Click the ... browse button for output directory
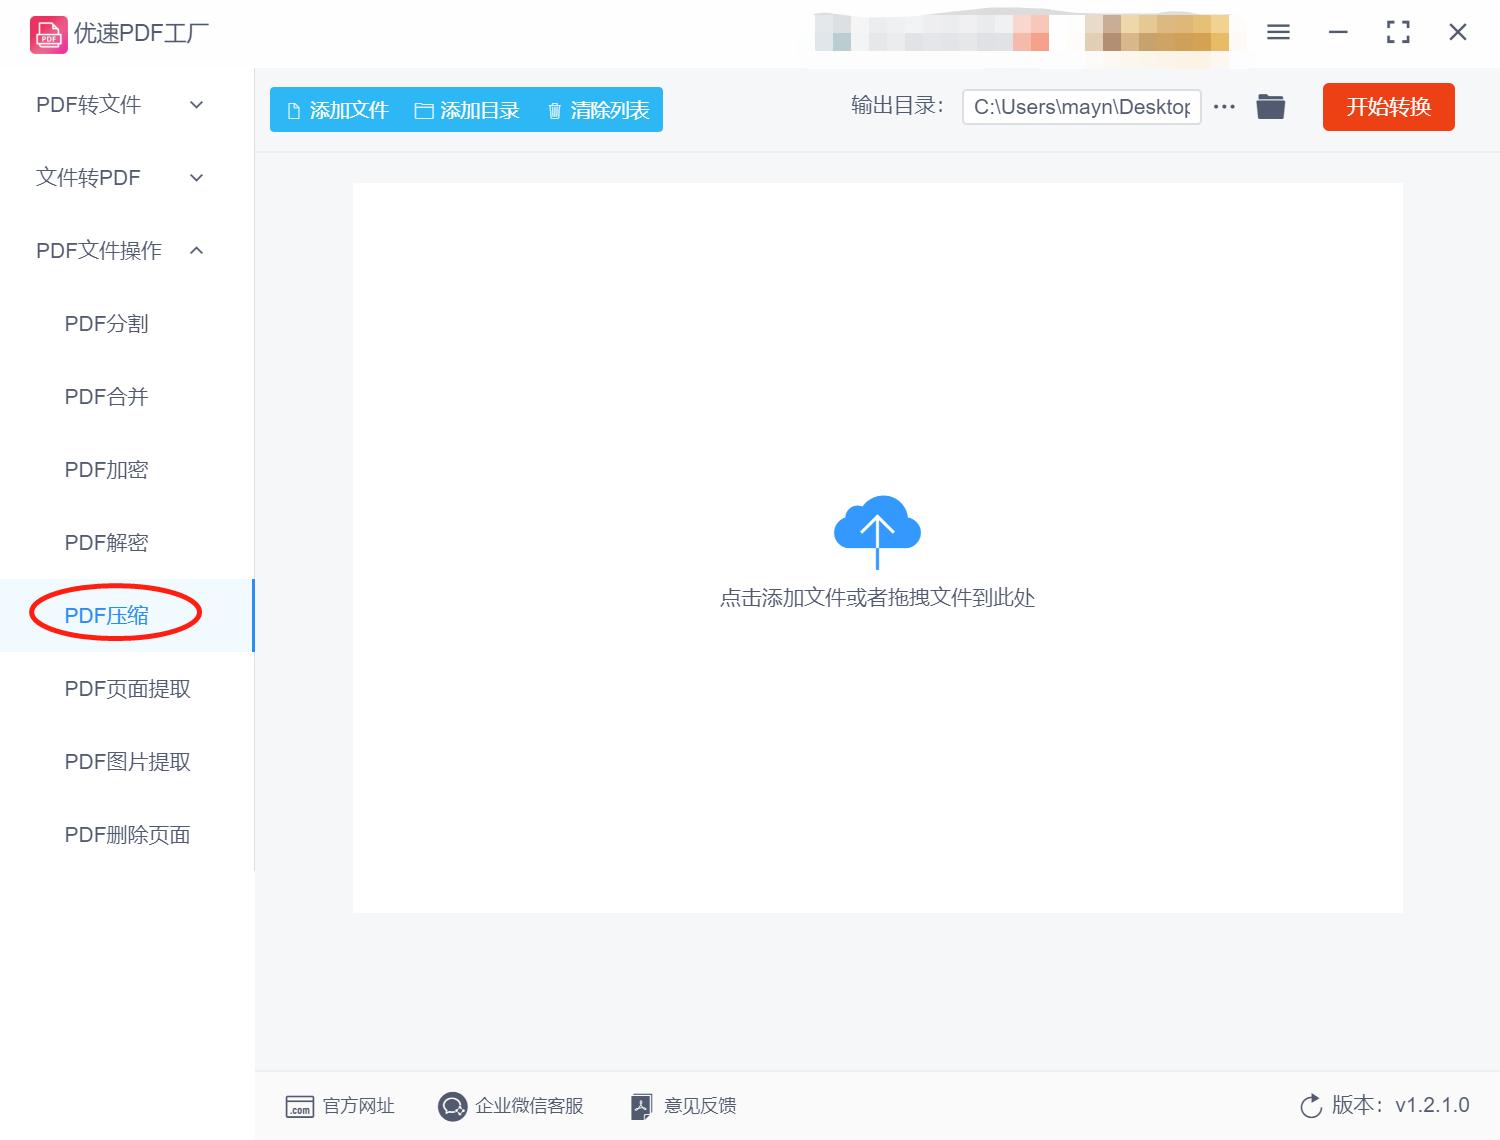The width and height of the screenshot is (1500, 1140). click(1224, 106)
